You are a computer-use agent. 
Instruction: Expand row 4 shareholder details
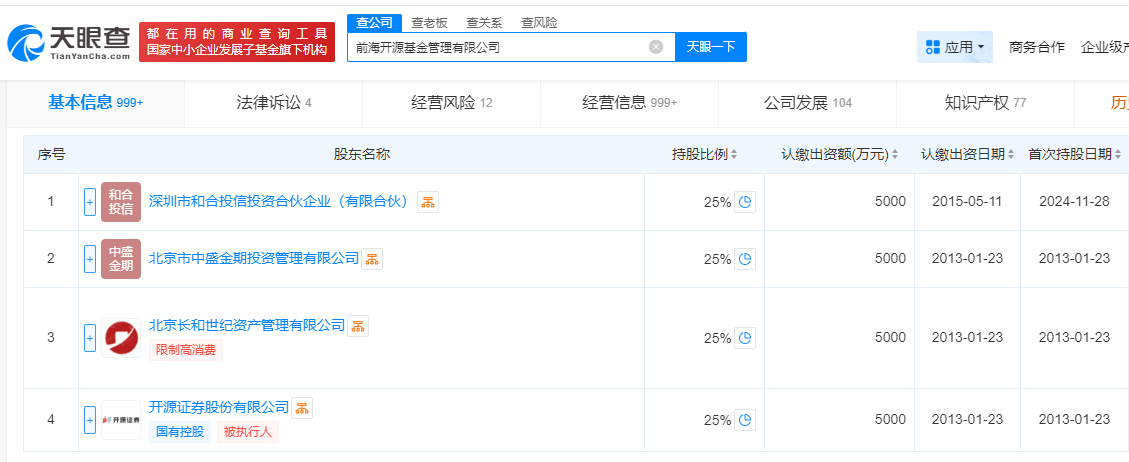pos(90,420)
